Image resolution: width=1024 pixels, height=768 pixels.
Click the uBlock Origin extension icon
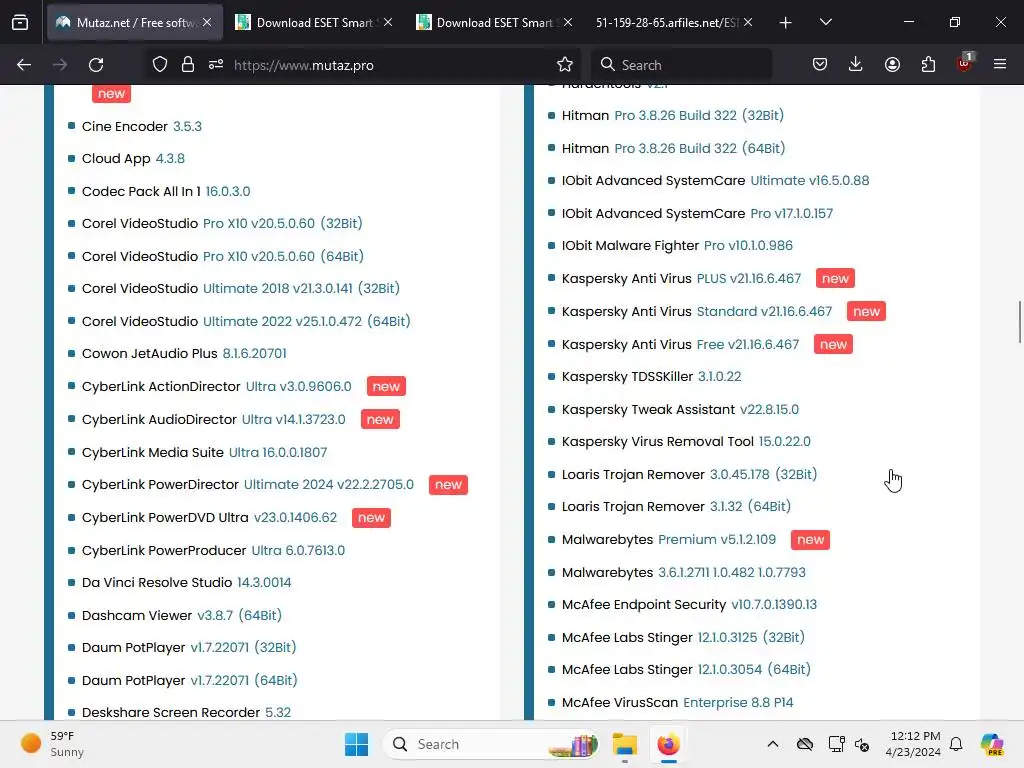click(x=964, y=63)
